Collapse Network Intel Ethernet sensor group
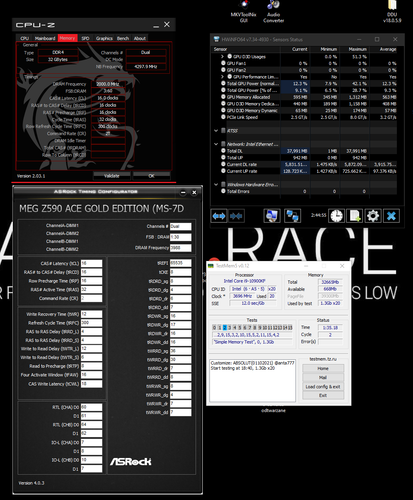This screenshot has width=413, height=500. coord(216,144)
